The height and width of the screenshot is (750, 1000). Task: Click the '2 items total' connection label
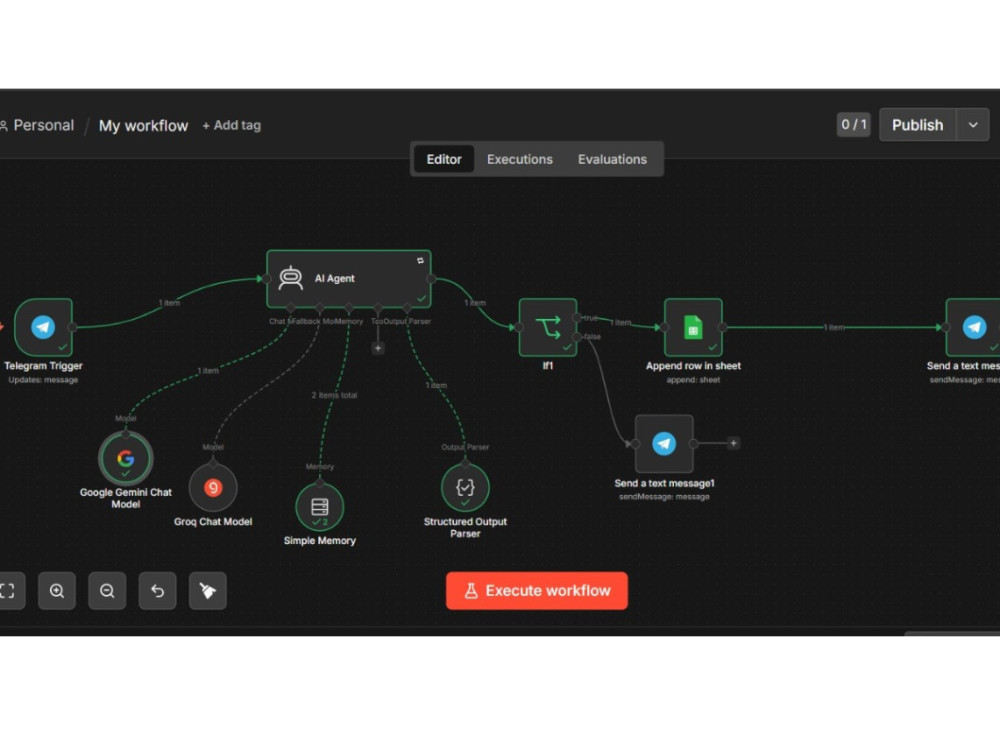click(x=334, y=395)
